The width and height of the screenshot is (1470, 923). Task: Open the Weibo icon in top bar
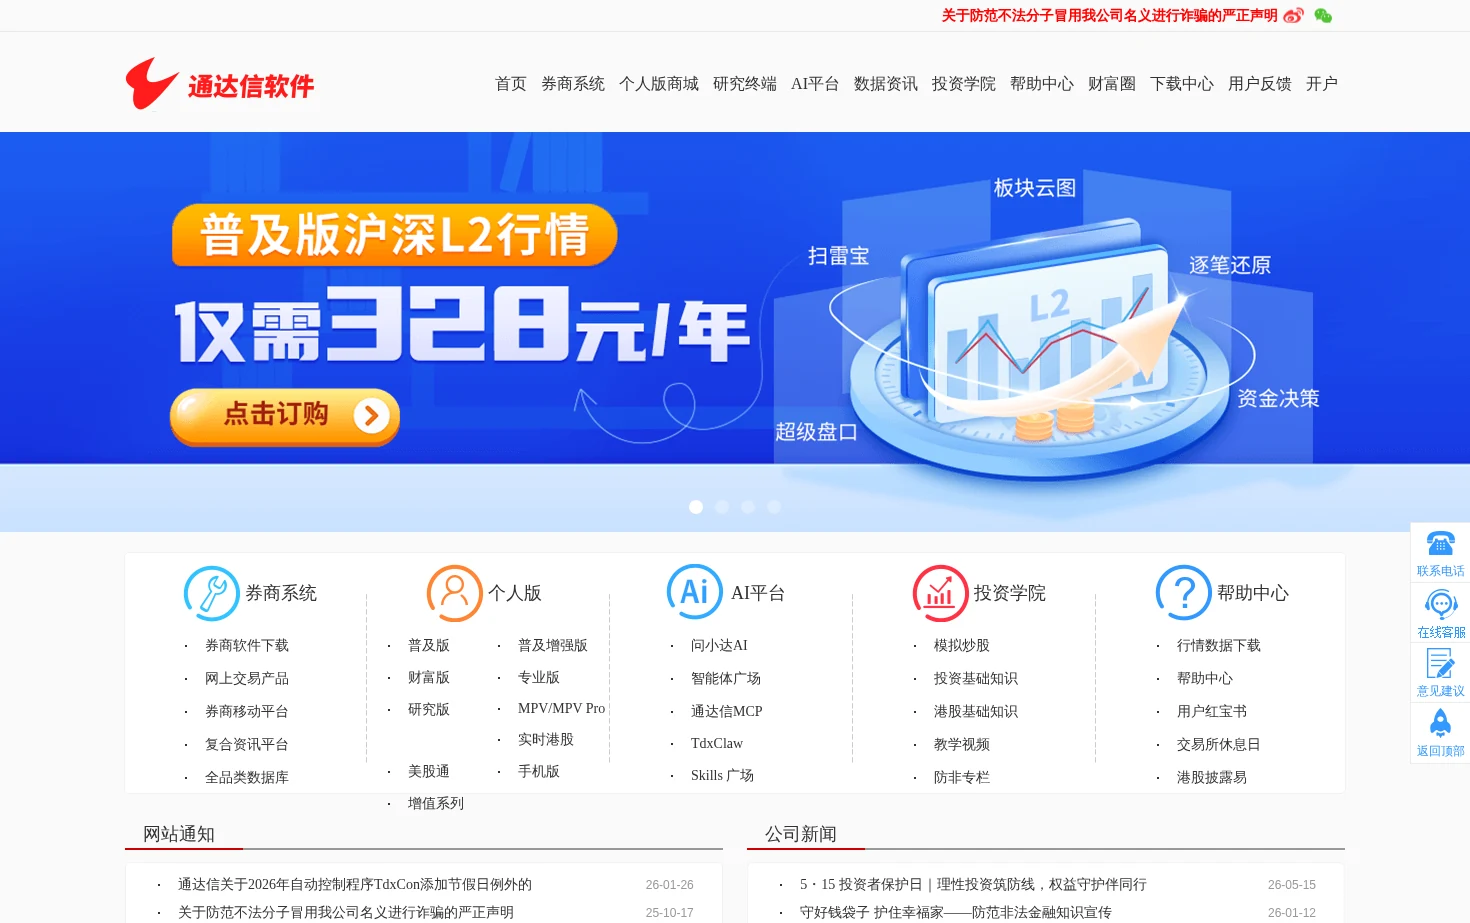pos(1294,16)
